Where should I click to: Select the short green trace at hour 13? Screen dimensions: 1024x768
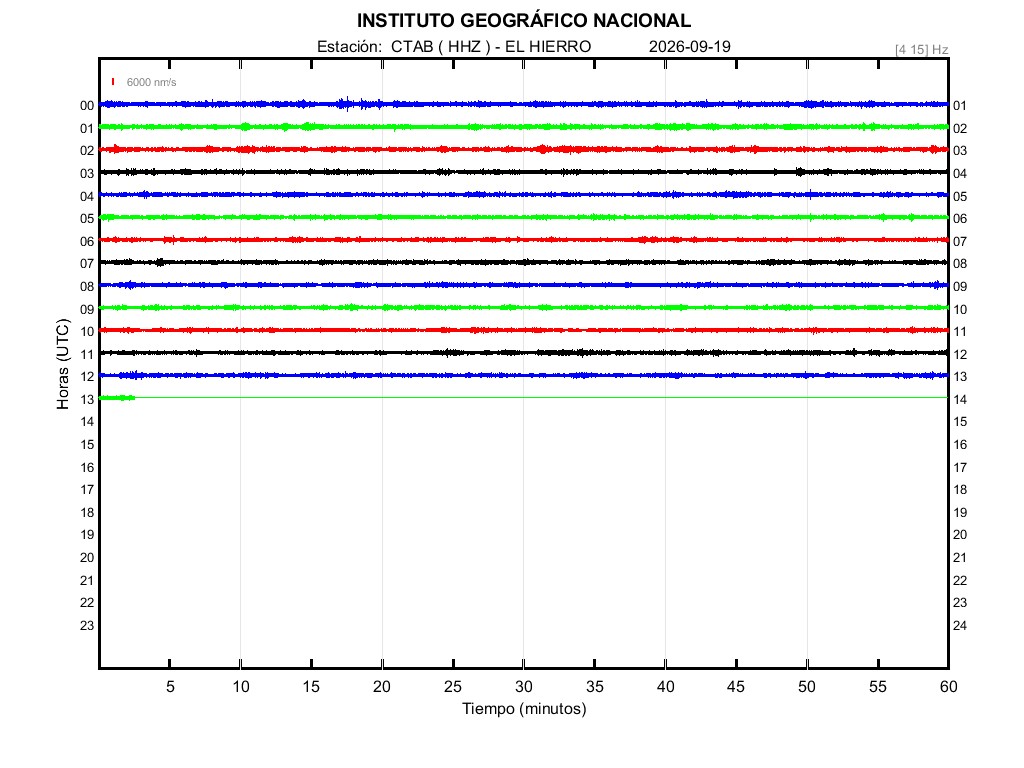tap(118, 398)
